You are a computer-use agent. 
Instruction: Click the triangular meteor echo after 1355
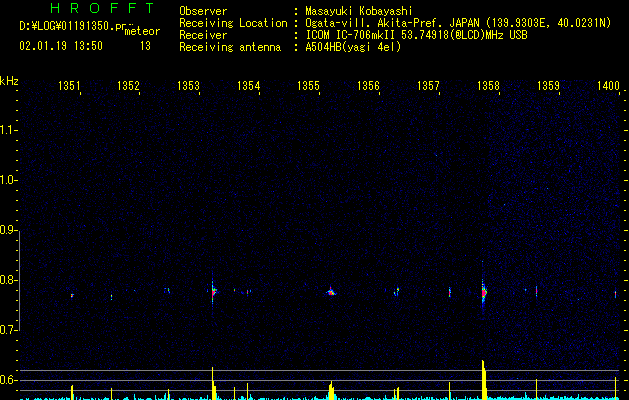coord(331,292)
